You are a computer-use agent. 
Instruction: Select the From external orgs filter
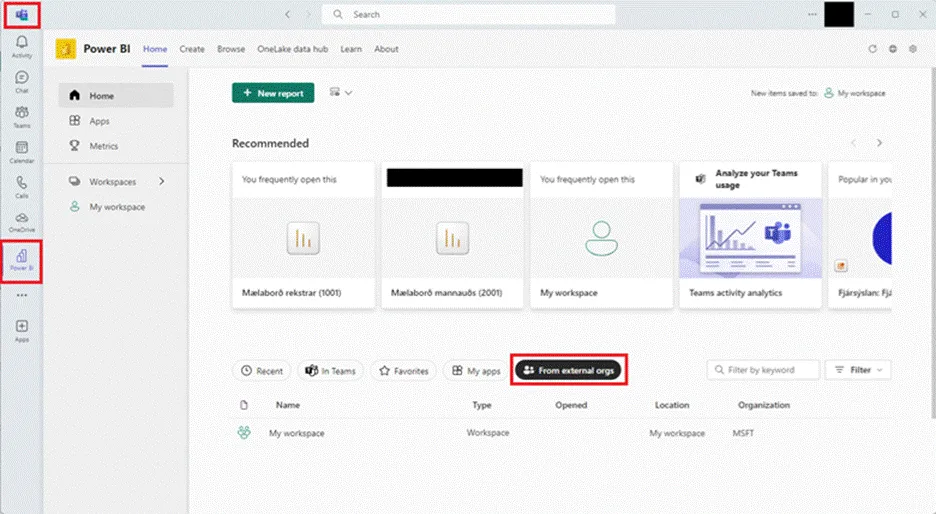point(568,371)
